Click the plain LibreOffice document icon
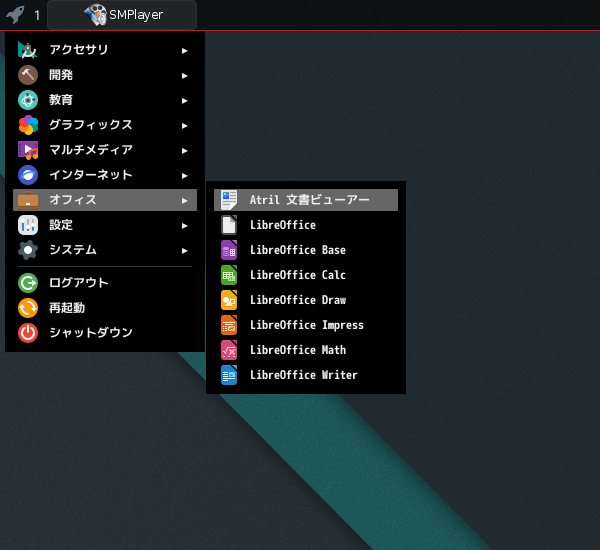This screenshot has width=600, height=550. (229, 225)
